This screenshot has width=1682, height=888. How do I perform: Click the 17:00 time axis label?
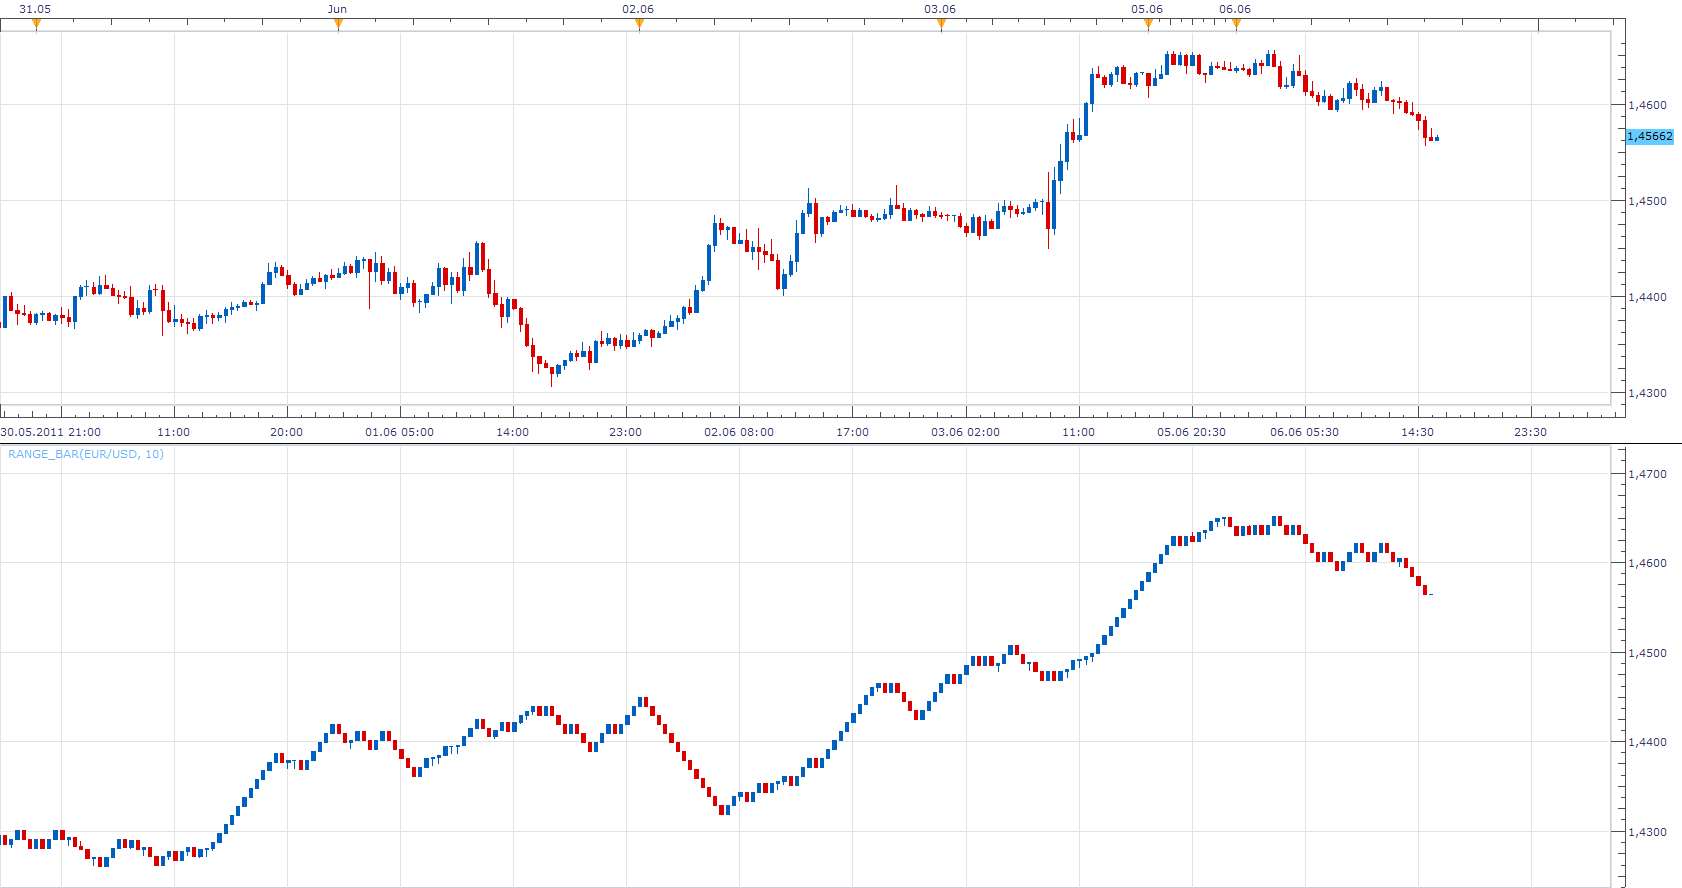pyautogui.click(x=853, y=432)
